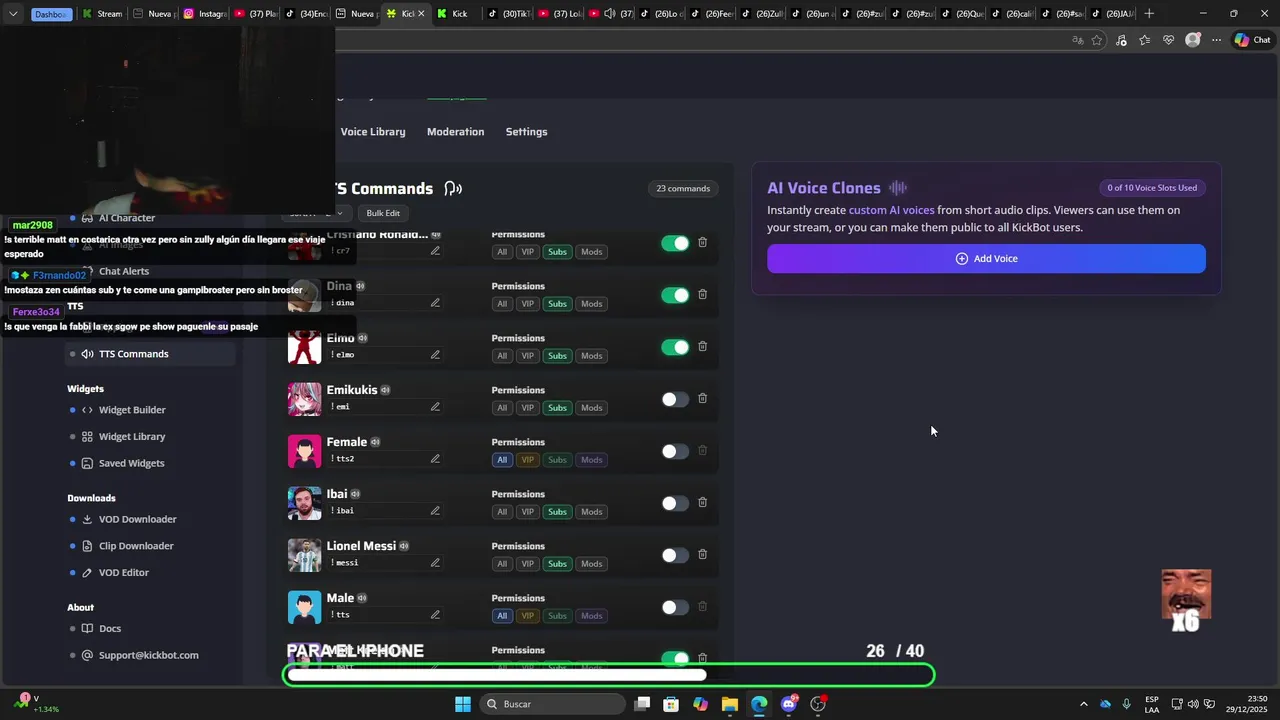Preview the Lionel Messi voice with the speaker icon
1280x720 pixels.
pyautogui.click(x=404, y=546)
